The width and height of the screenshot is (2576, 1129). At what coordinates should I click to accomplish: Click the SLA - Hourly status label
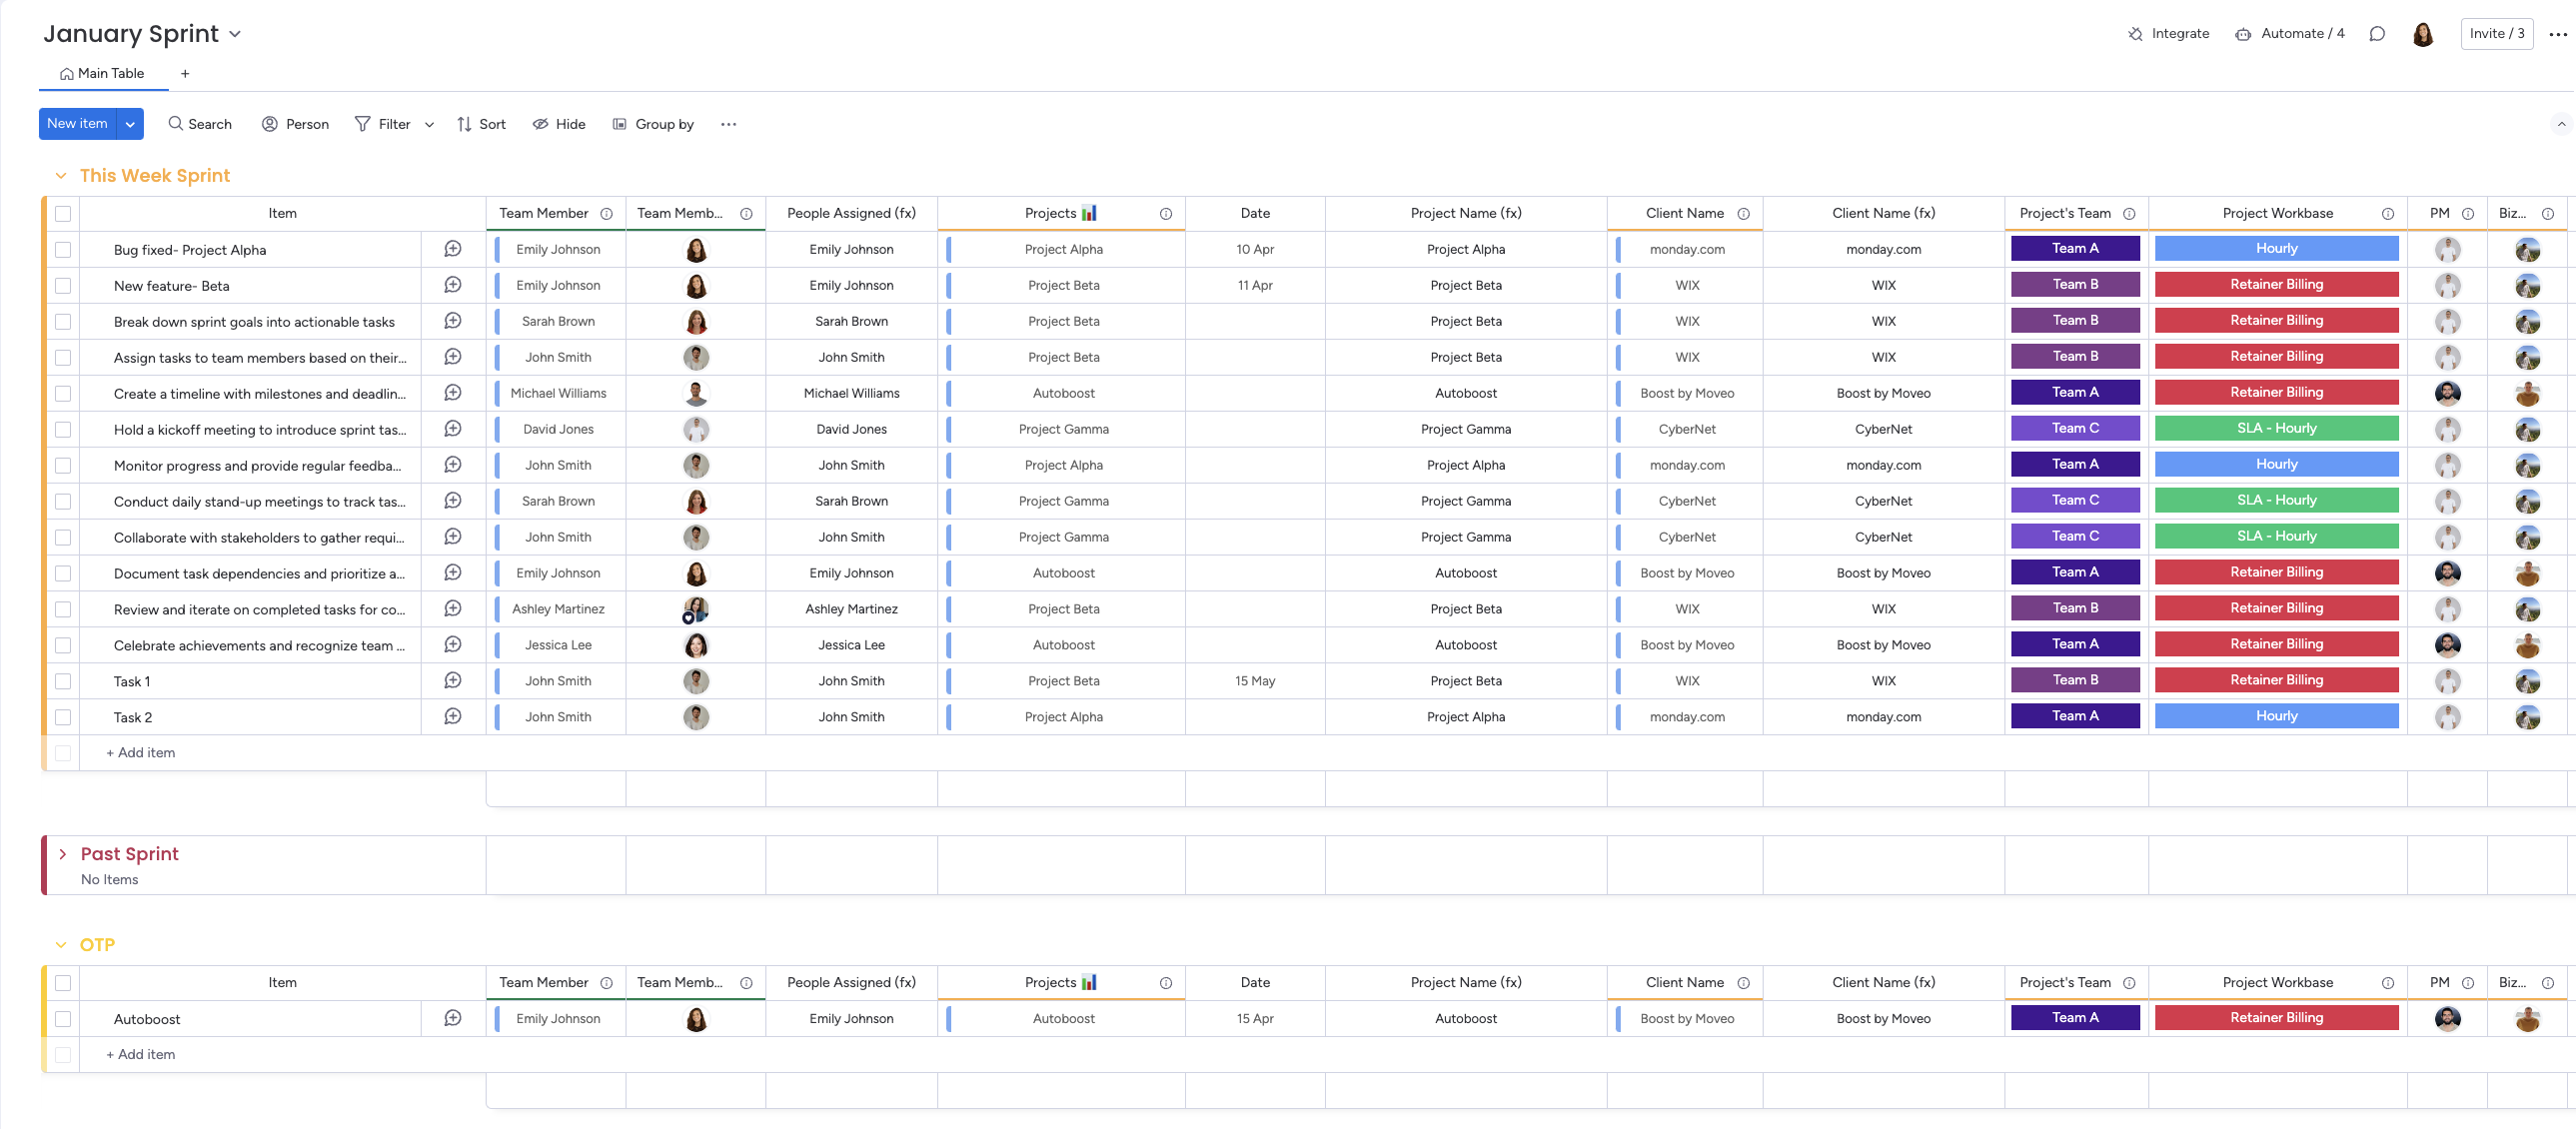click(2276, 428)
